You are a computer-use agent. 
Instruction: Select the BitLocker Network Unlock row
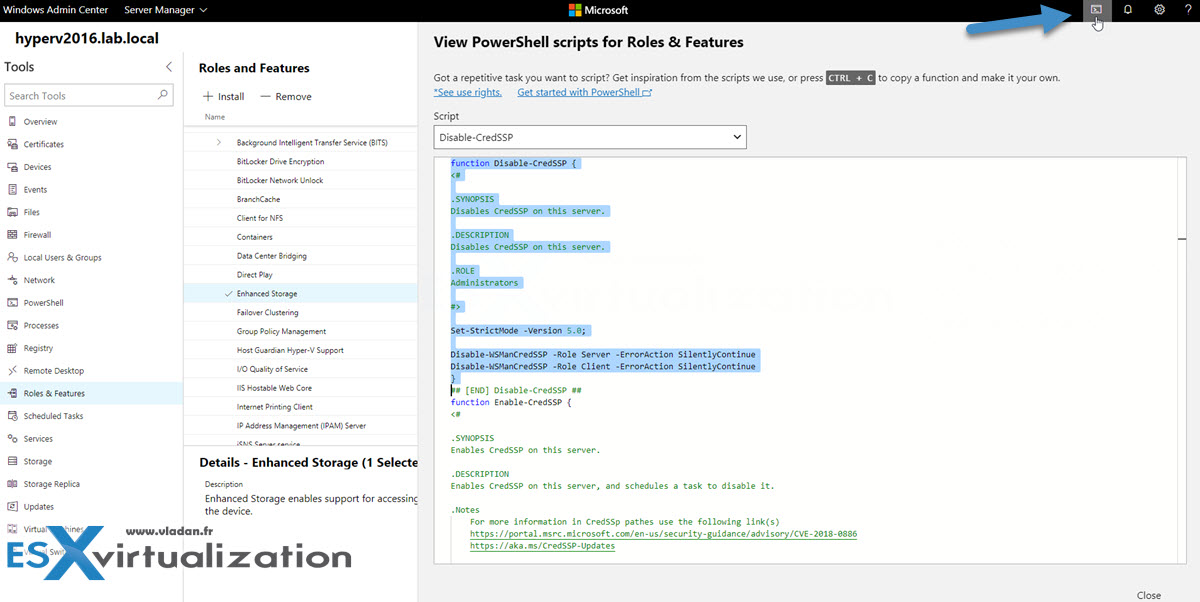pyautogui.click(x=300, y=181)
